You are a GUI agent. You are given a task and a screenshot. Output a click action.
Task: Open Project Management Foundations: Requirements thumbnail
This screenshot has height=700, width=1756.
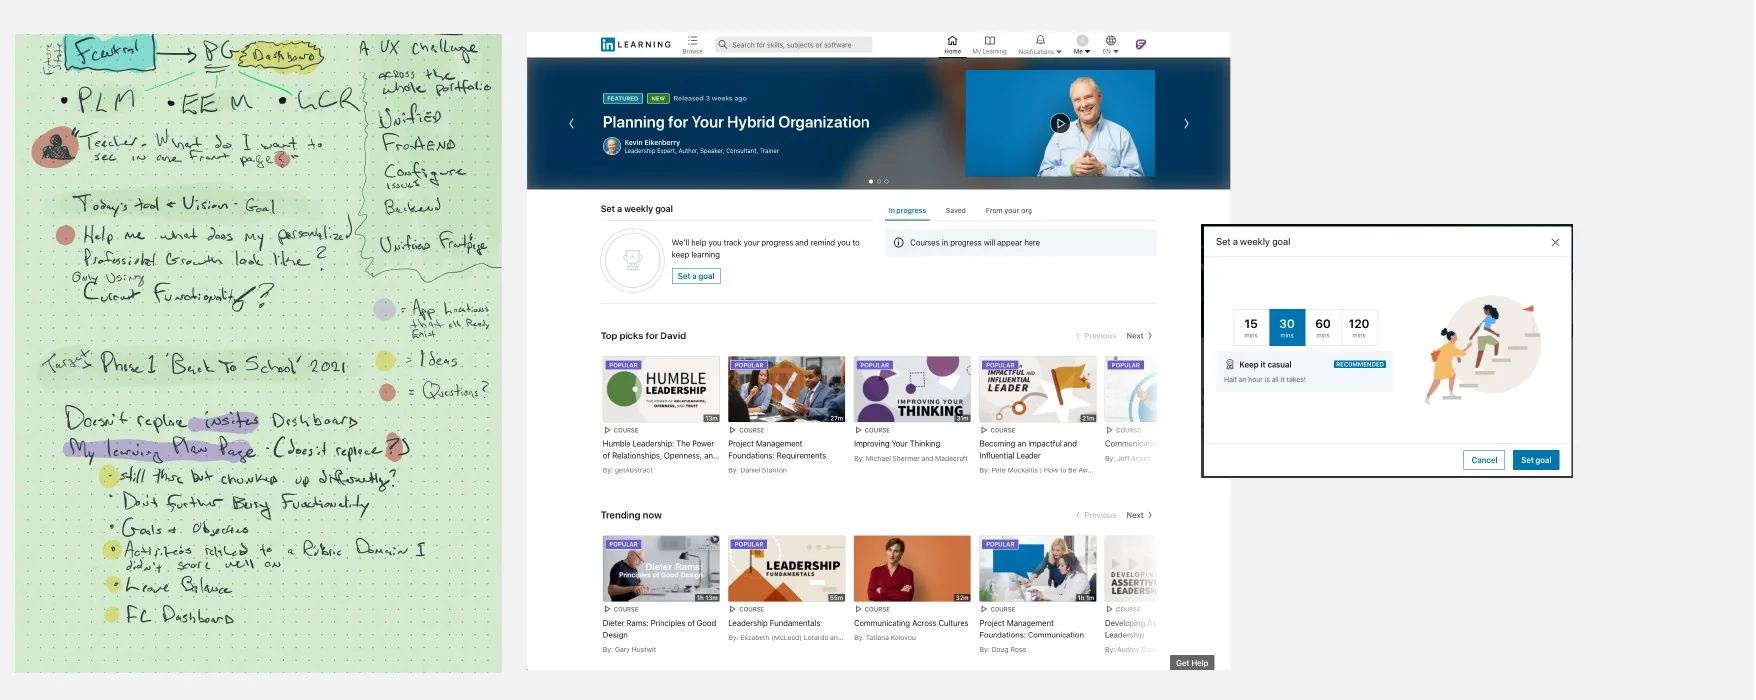point(786,389)
